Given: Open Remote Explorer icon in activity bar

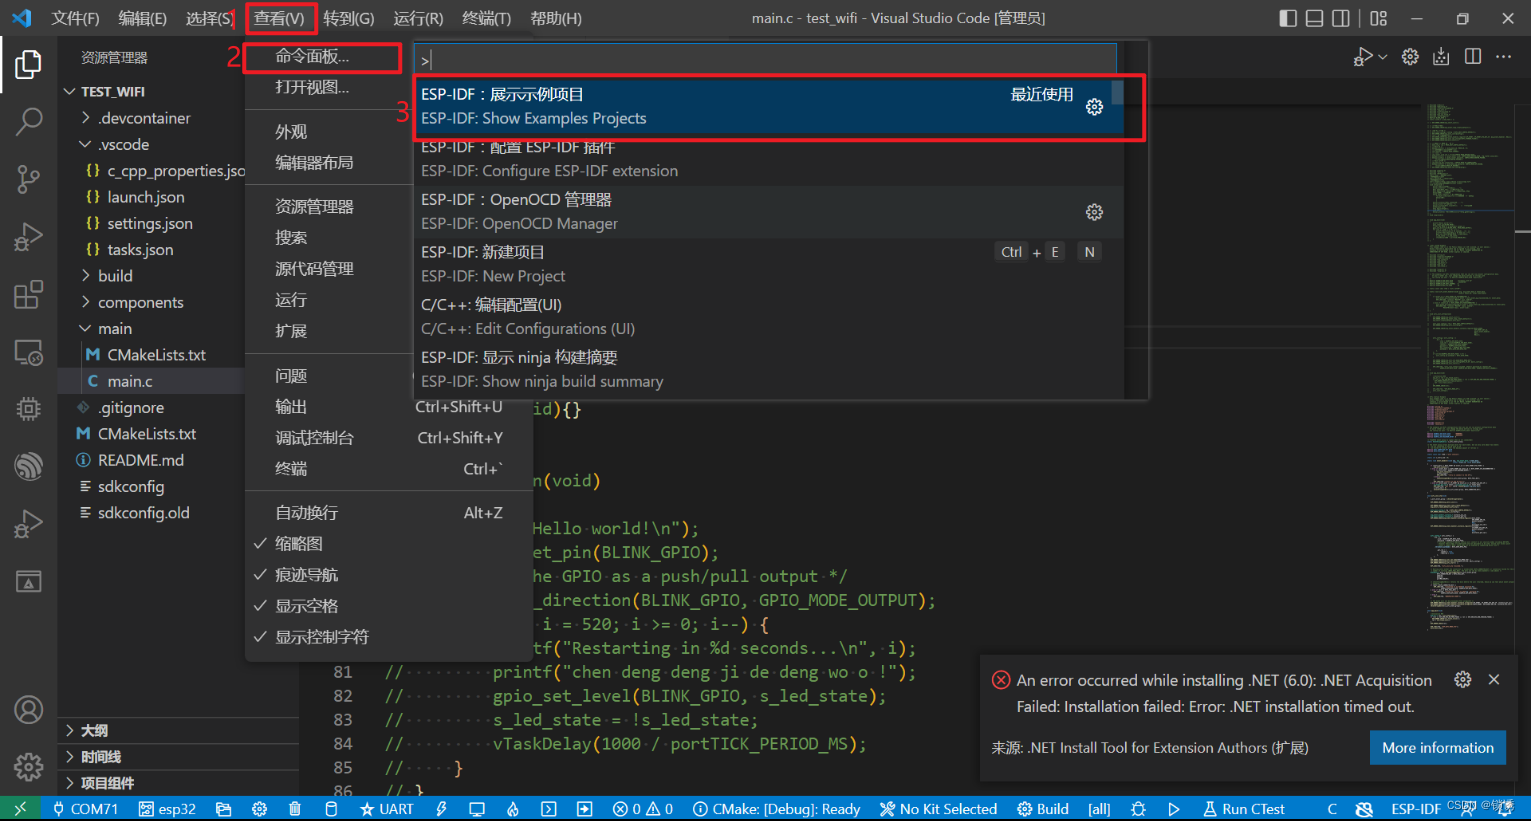Looking at the screenshot, I should click(x=28, y=352).
